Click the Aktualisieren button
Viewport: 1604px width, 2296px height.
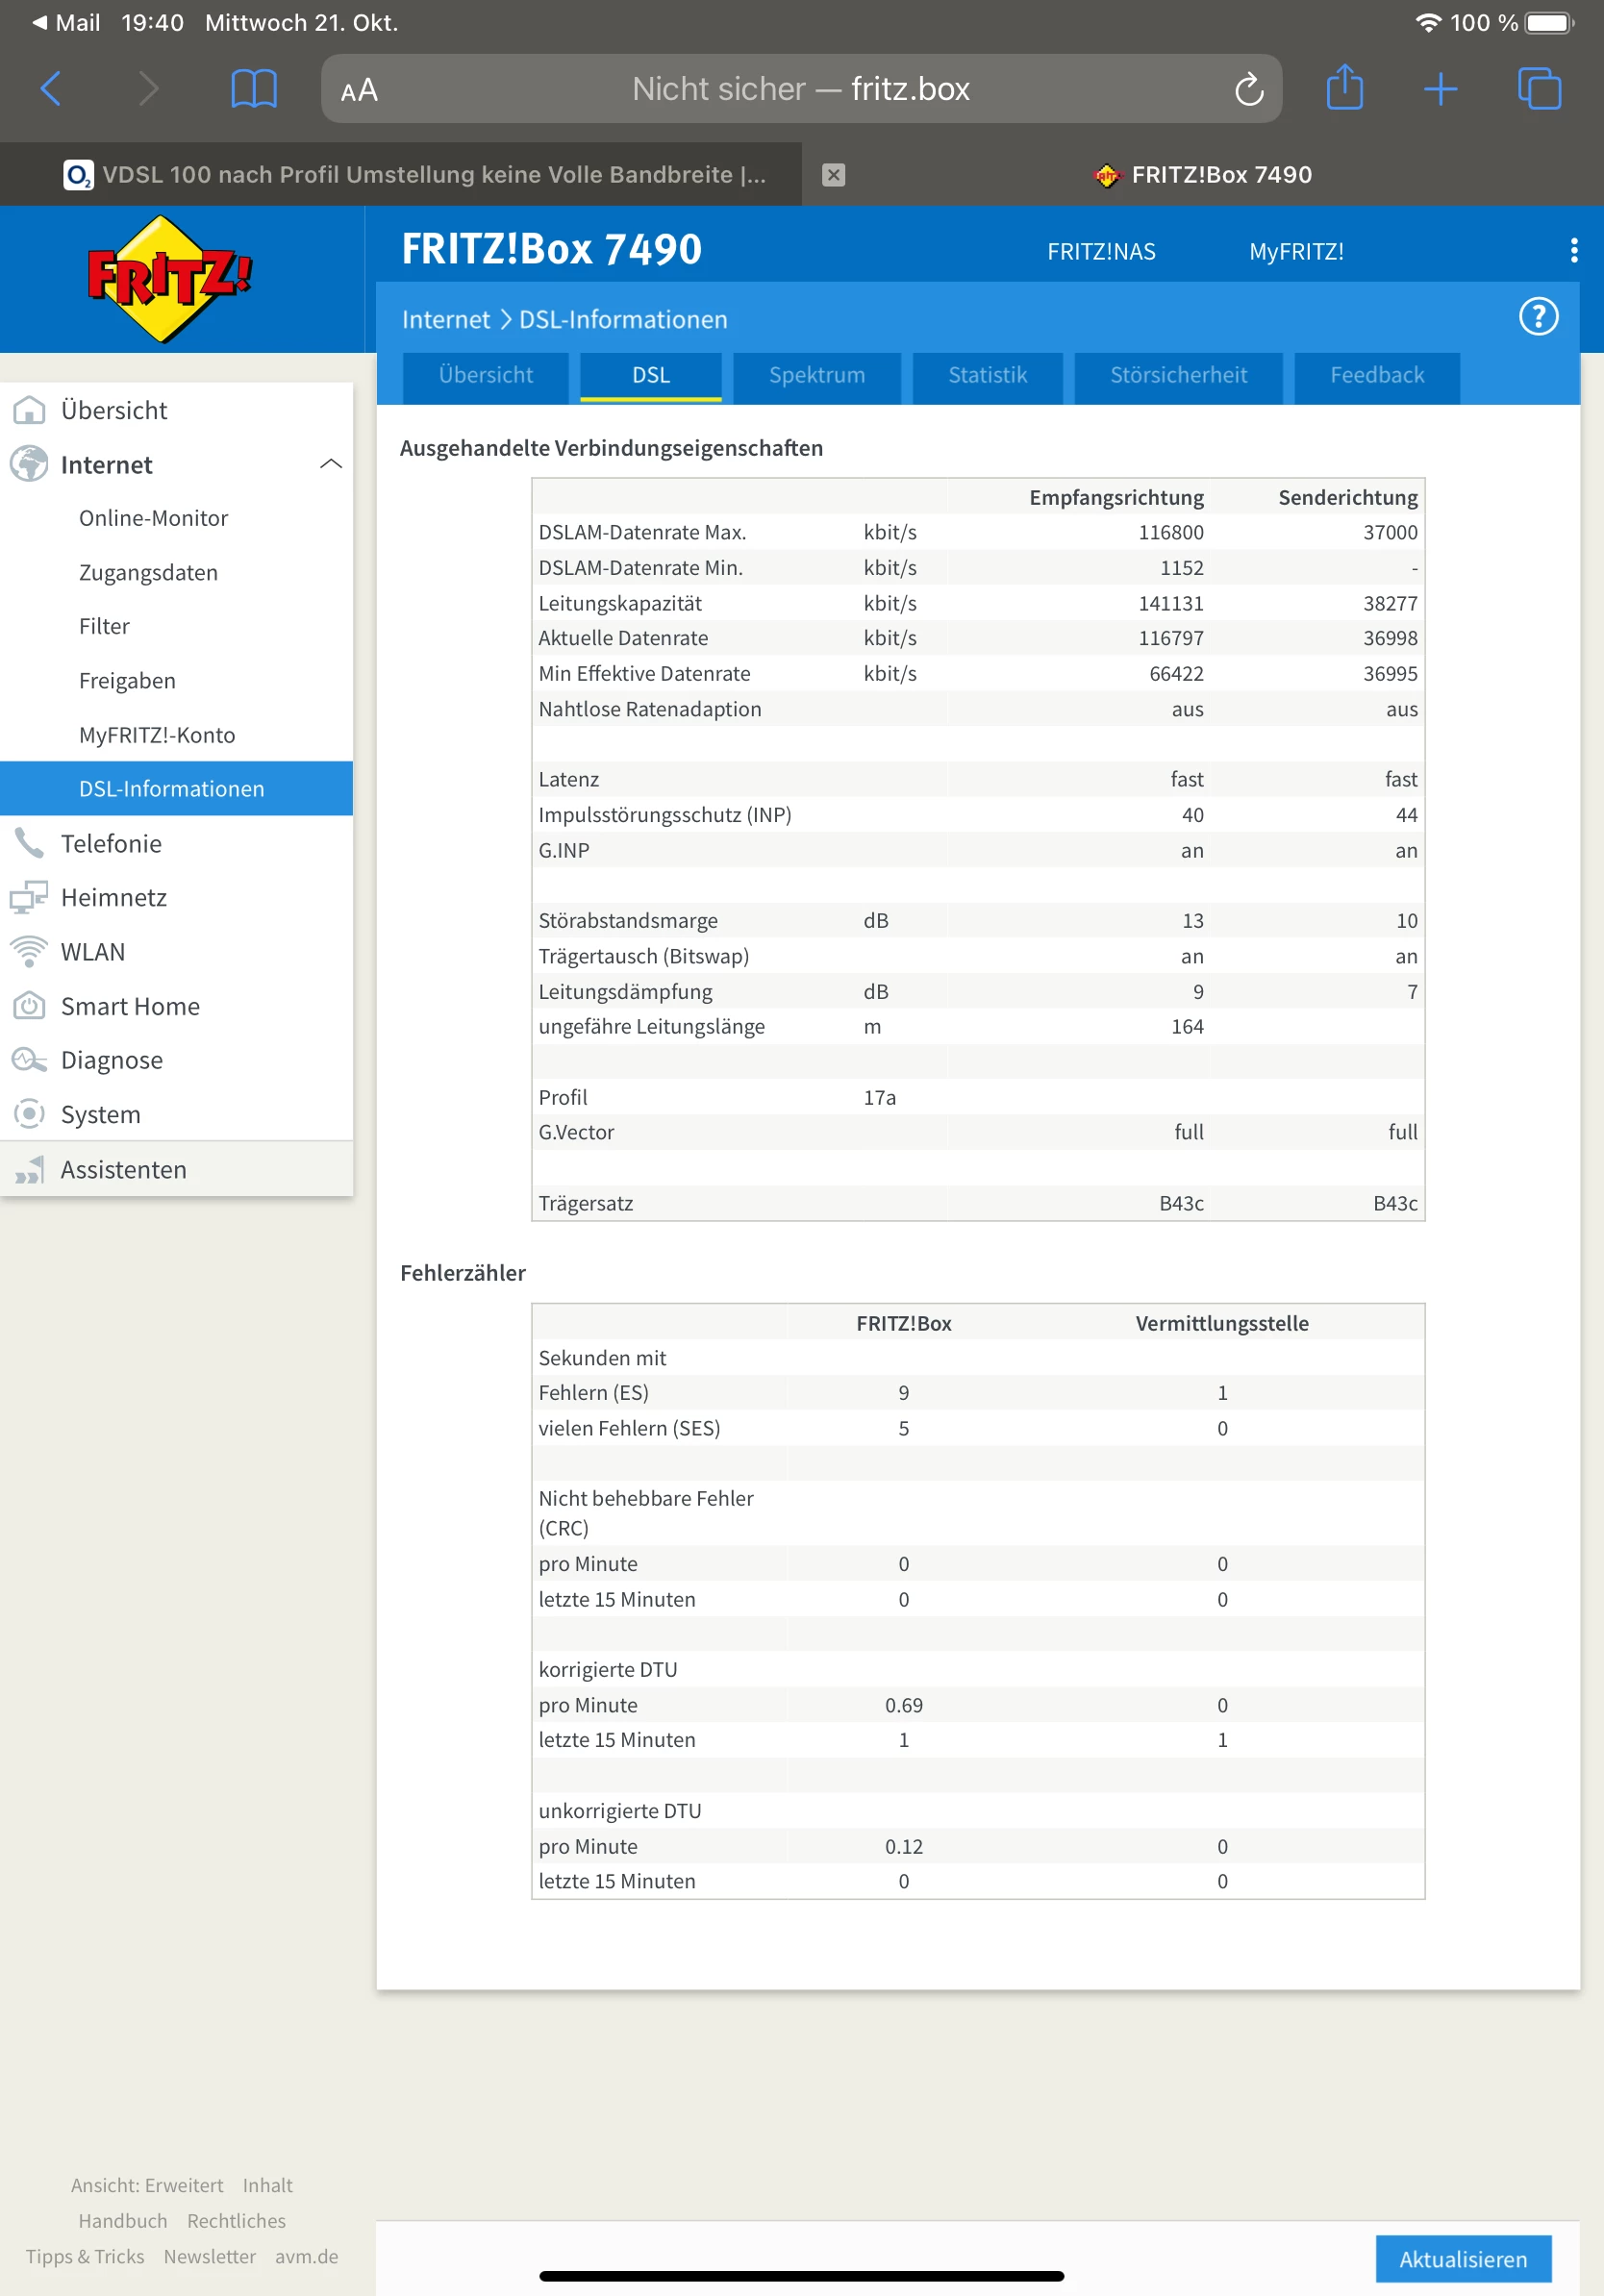coord(1463,2259)
